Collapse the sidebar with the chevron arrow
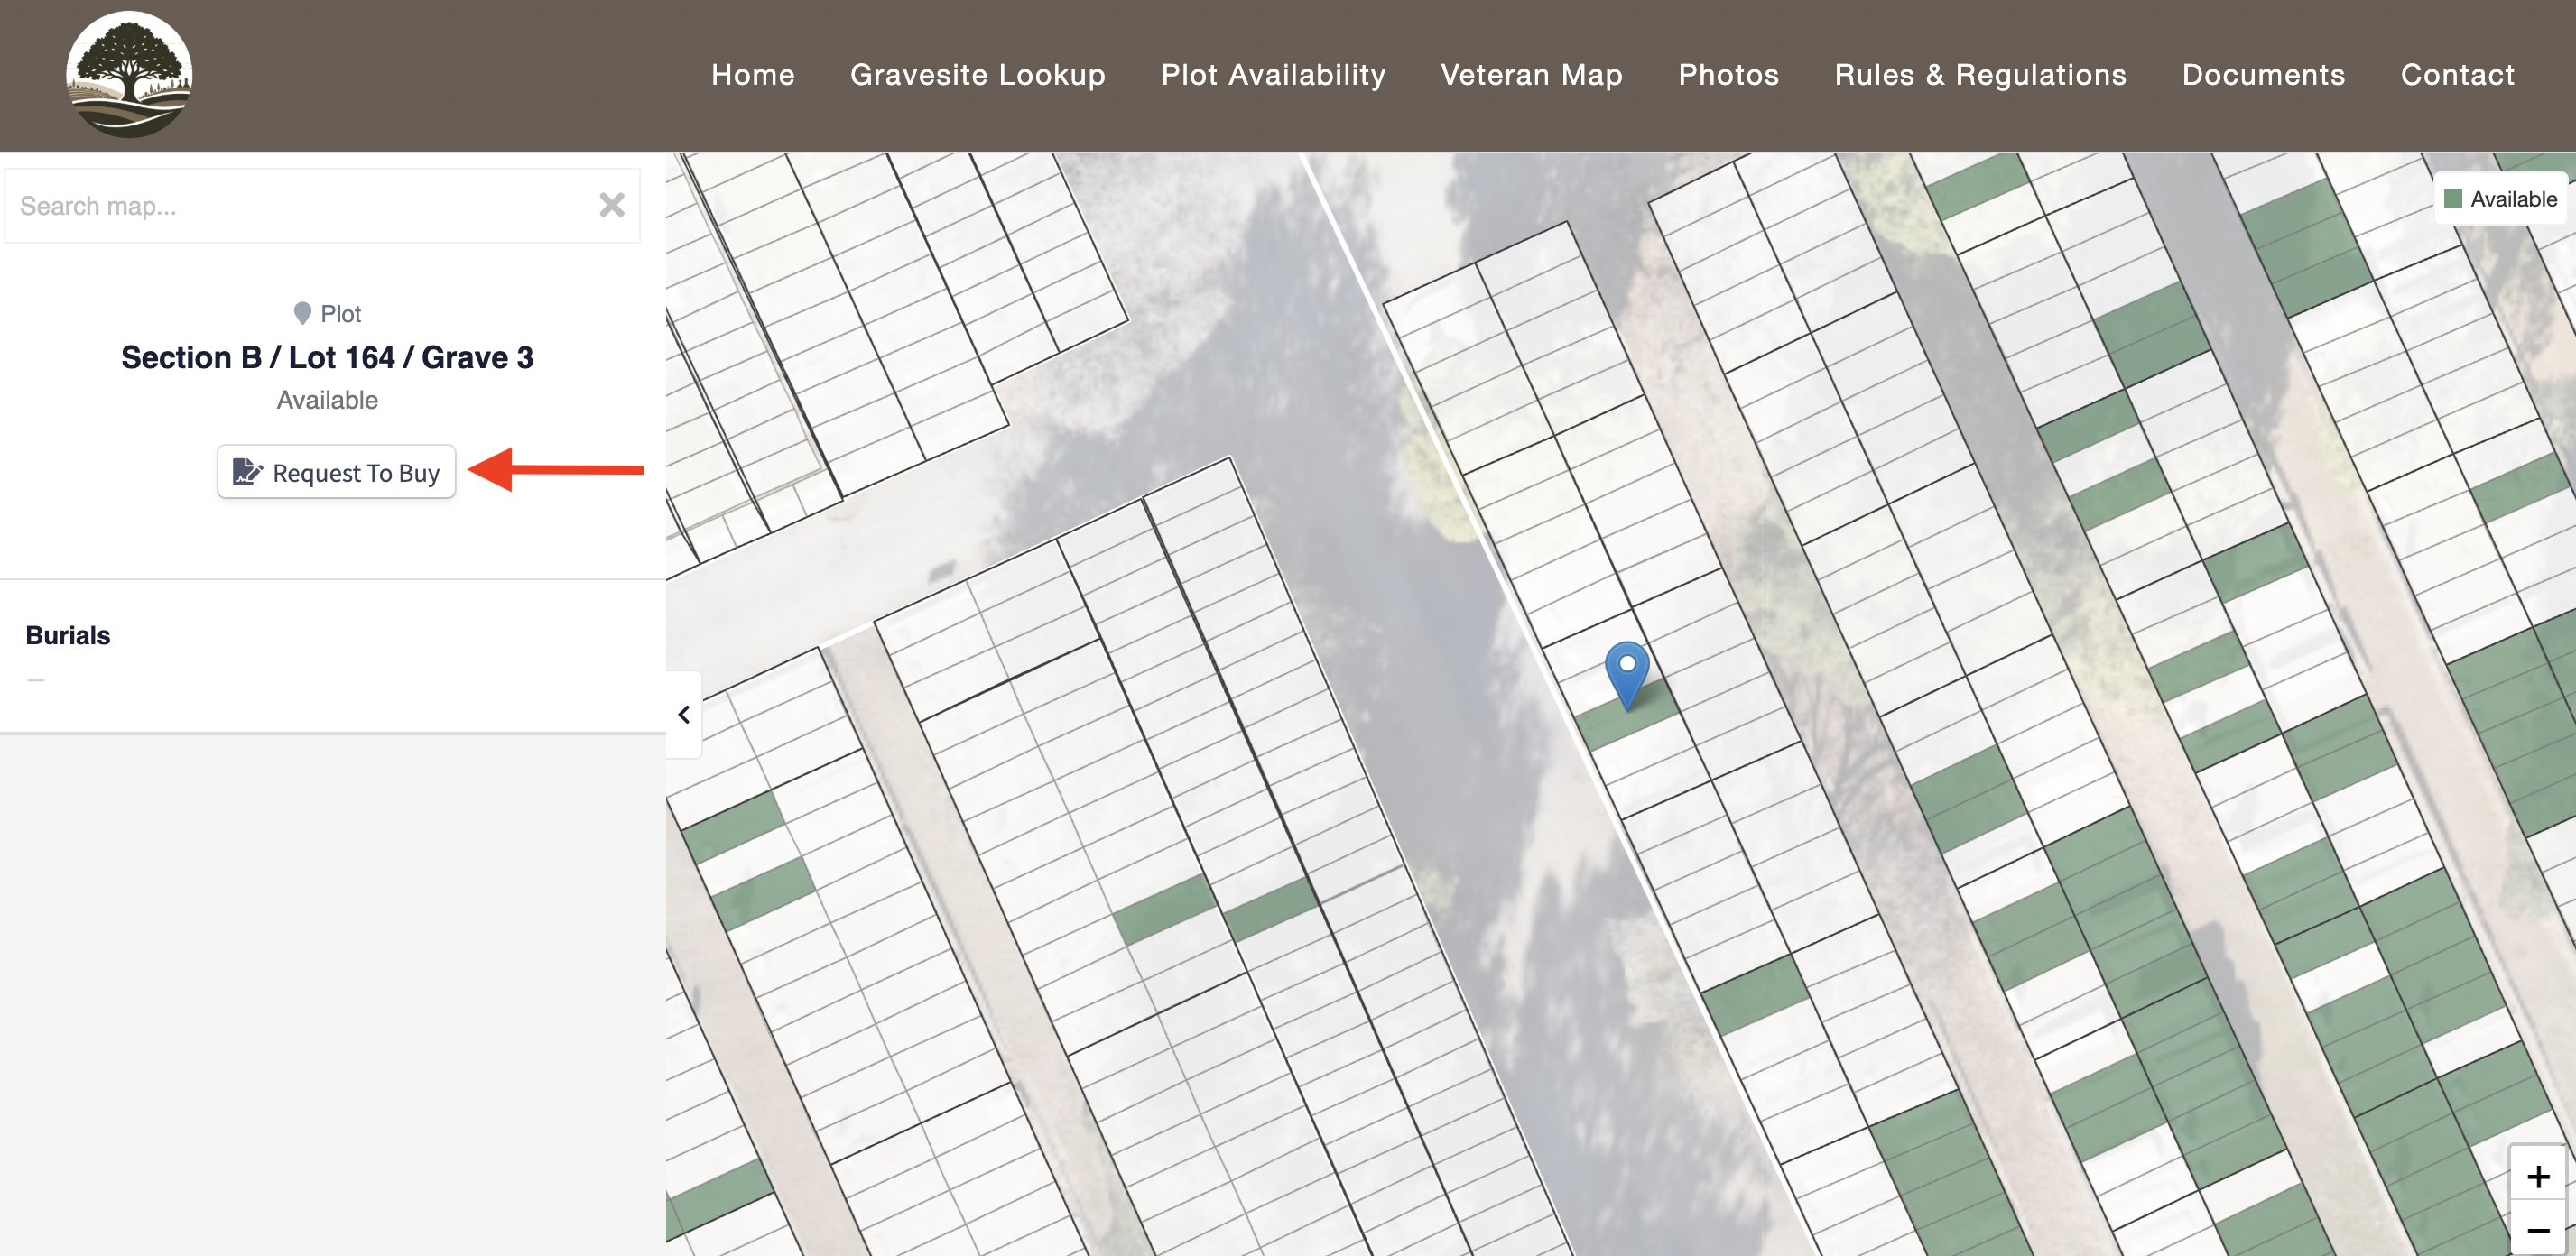The height and width of the screenshot is (1256, 2576). 684,714
